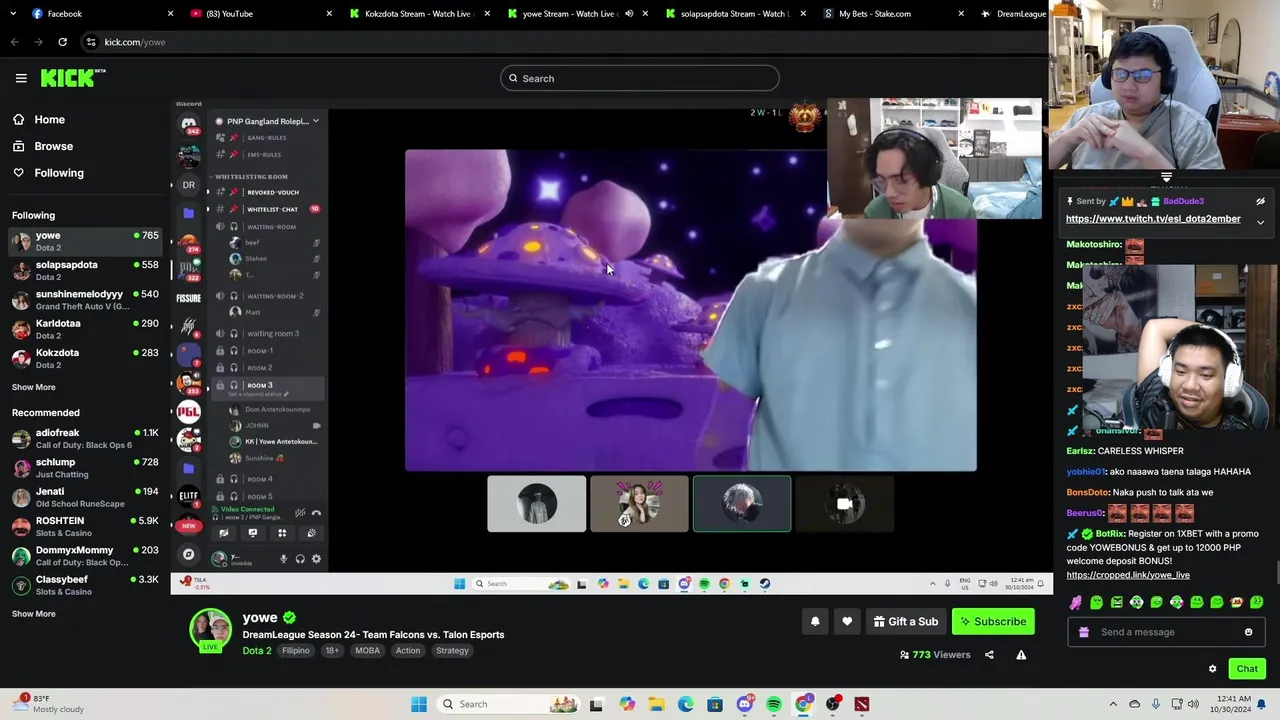Follow yowe with the heart button
1280x720 pixels.
pyautogui.click(x=847, y=622)
